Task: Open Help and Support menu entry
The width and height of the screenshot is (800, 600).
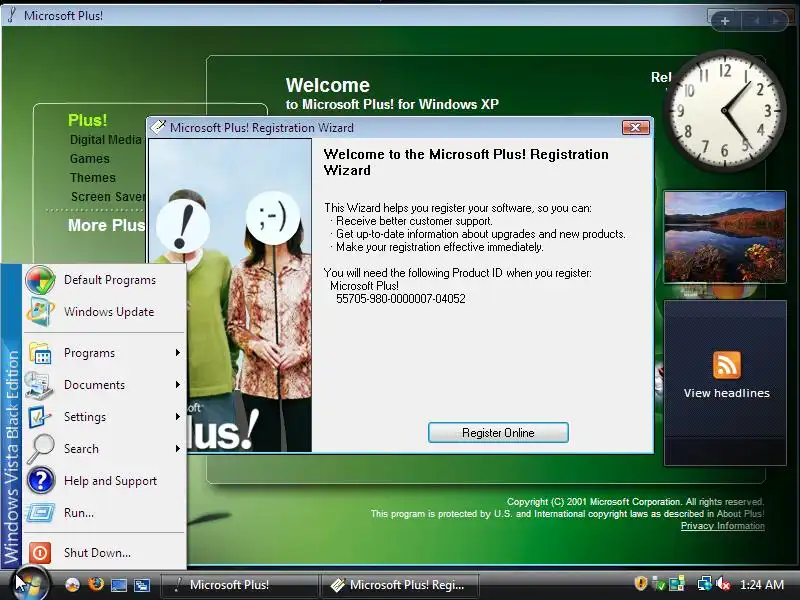Action: pyautogui.click(x=104, y=481)
